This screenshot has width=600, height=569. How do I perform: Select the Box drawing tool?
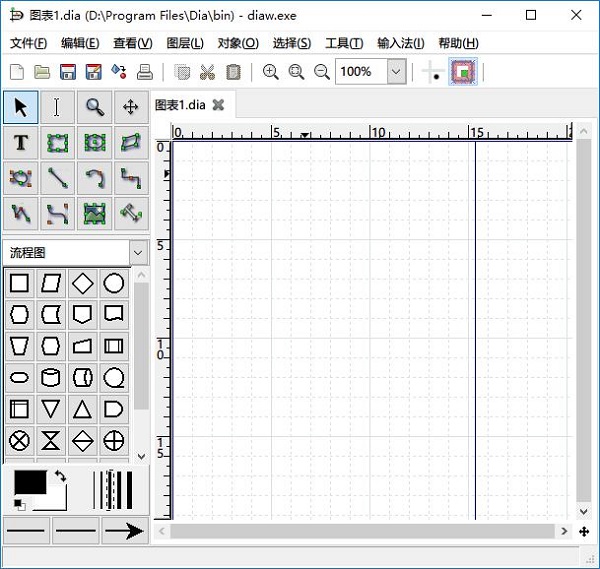click(x=57, y=143)
